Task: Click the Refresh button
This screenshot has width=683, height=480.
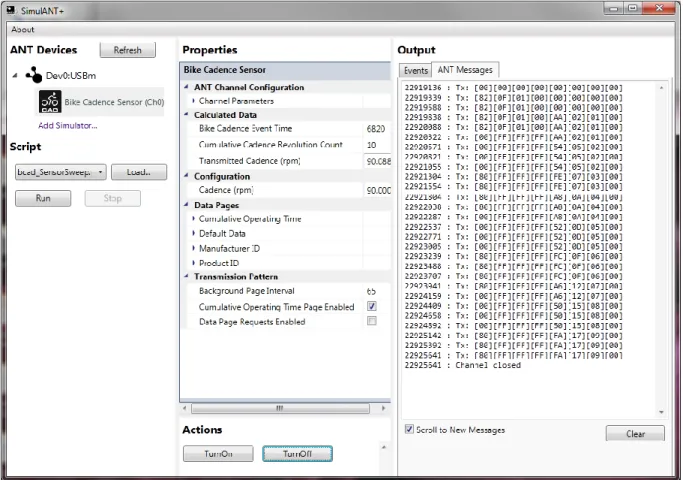Action: [128, 50]
